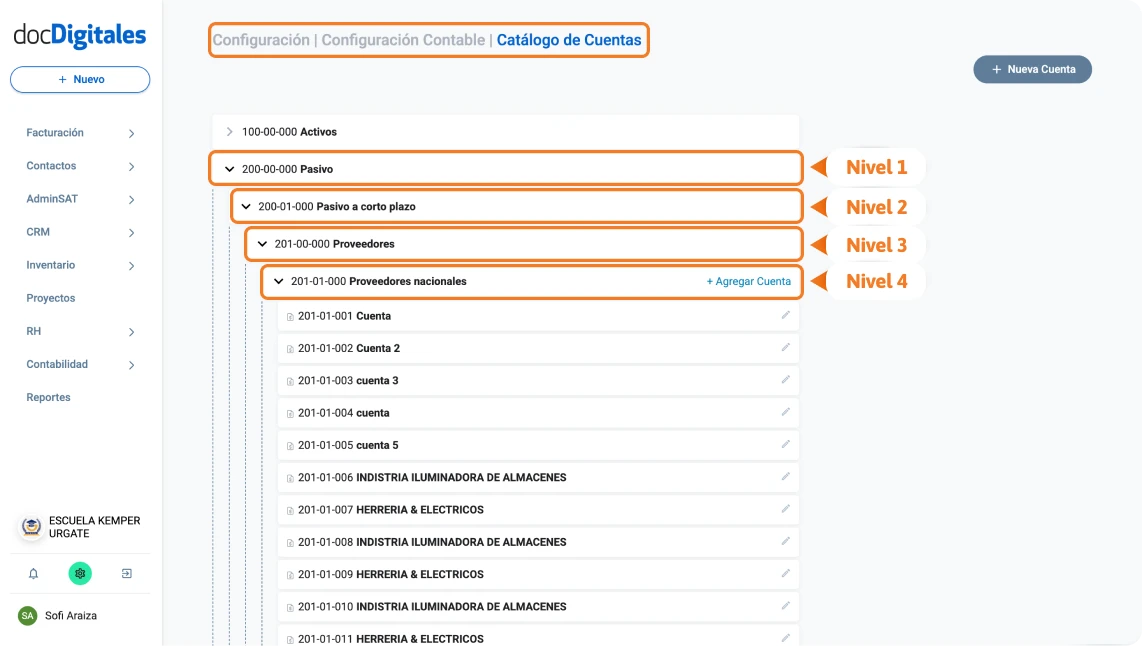Click pencil icon for 201-01-005 cuenta 5
The height and width of the screenshot is (646, 1142).
[786, 444]
